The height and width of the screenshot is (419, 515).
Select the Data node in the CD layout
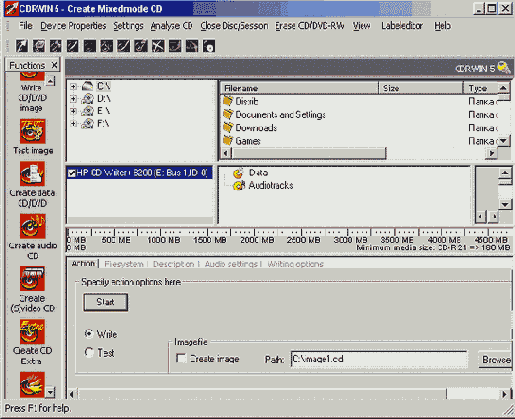pyautogui.click(x=258, y=173)
